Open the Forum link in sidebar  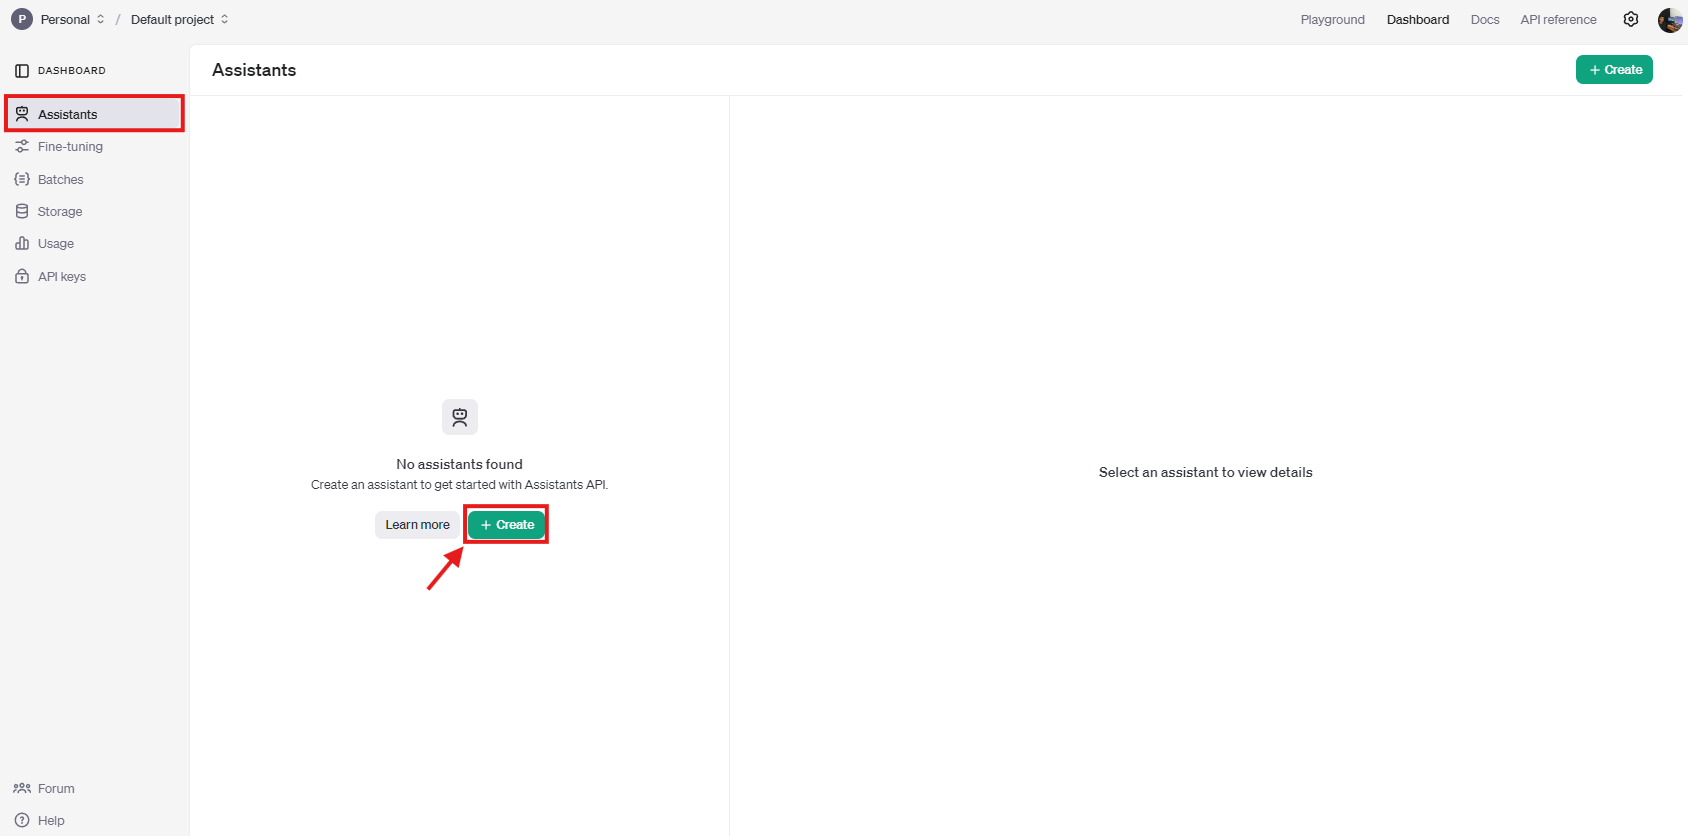(56, 789)
